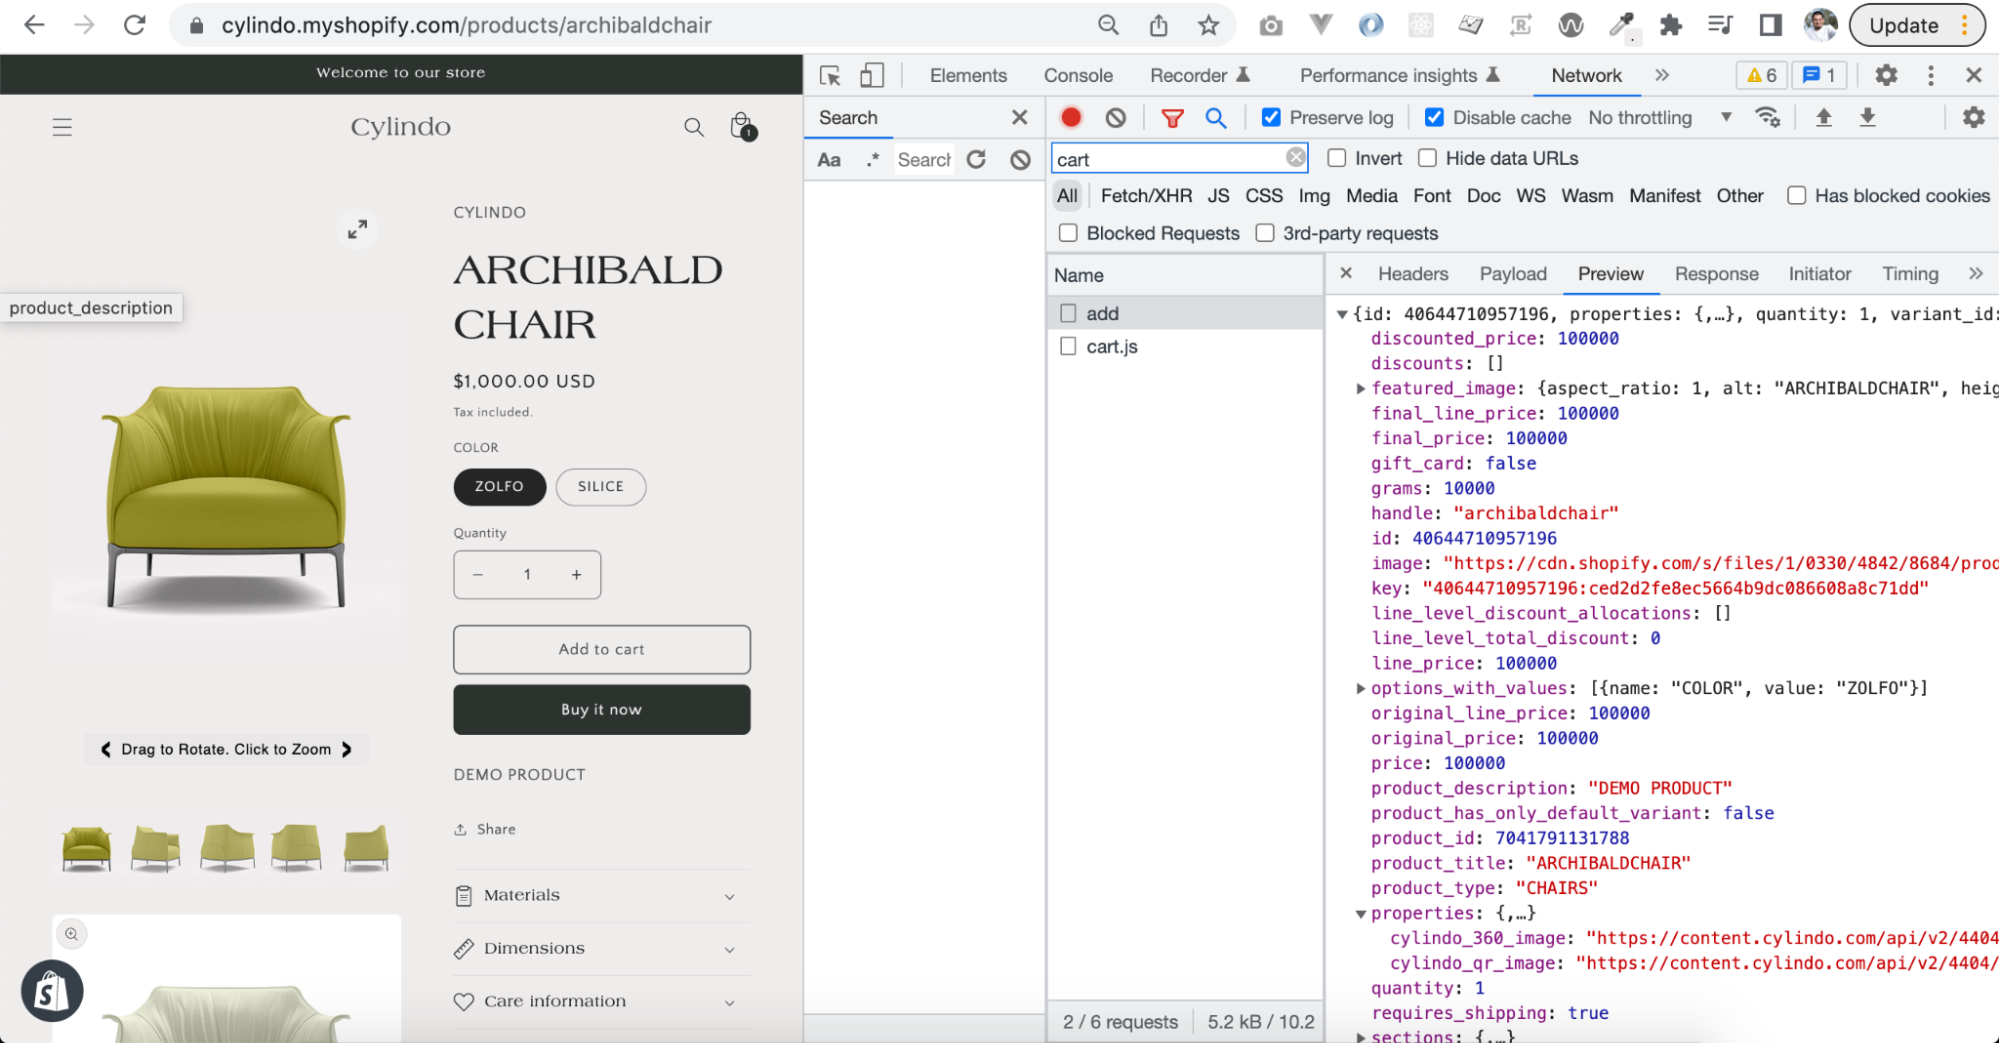The image size is (1999, 1044).
Task: Toggle the network filter funnel
Action: [x=1172, y=118]
